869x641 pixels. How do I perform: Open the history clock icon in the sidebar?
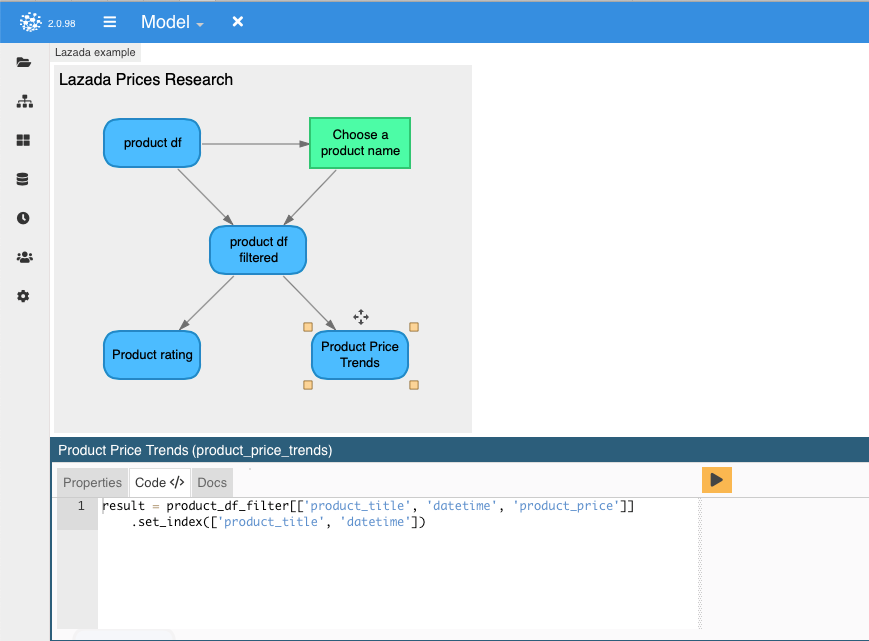point(23,218)
